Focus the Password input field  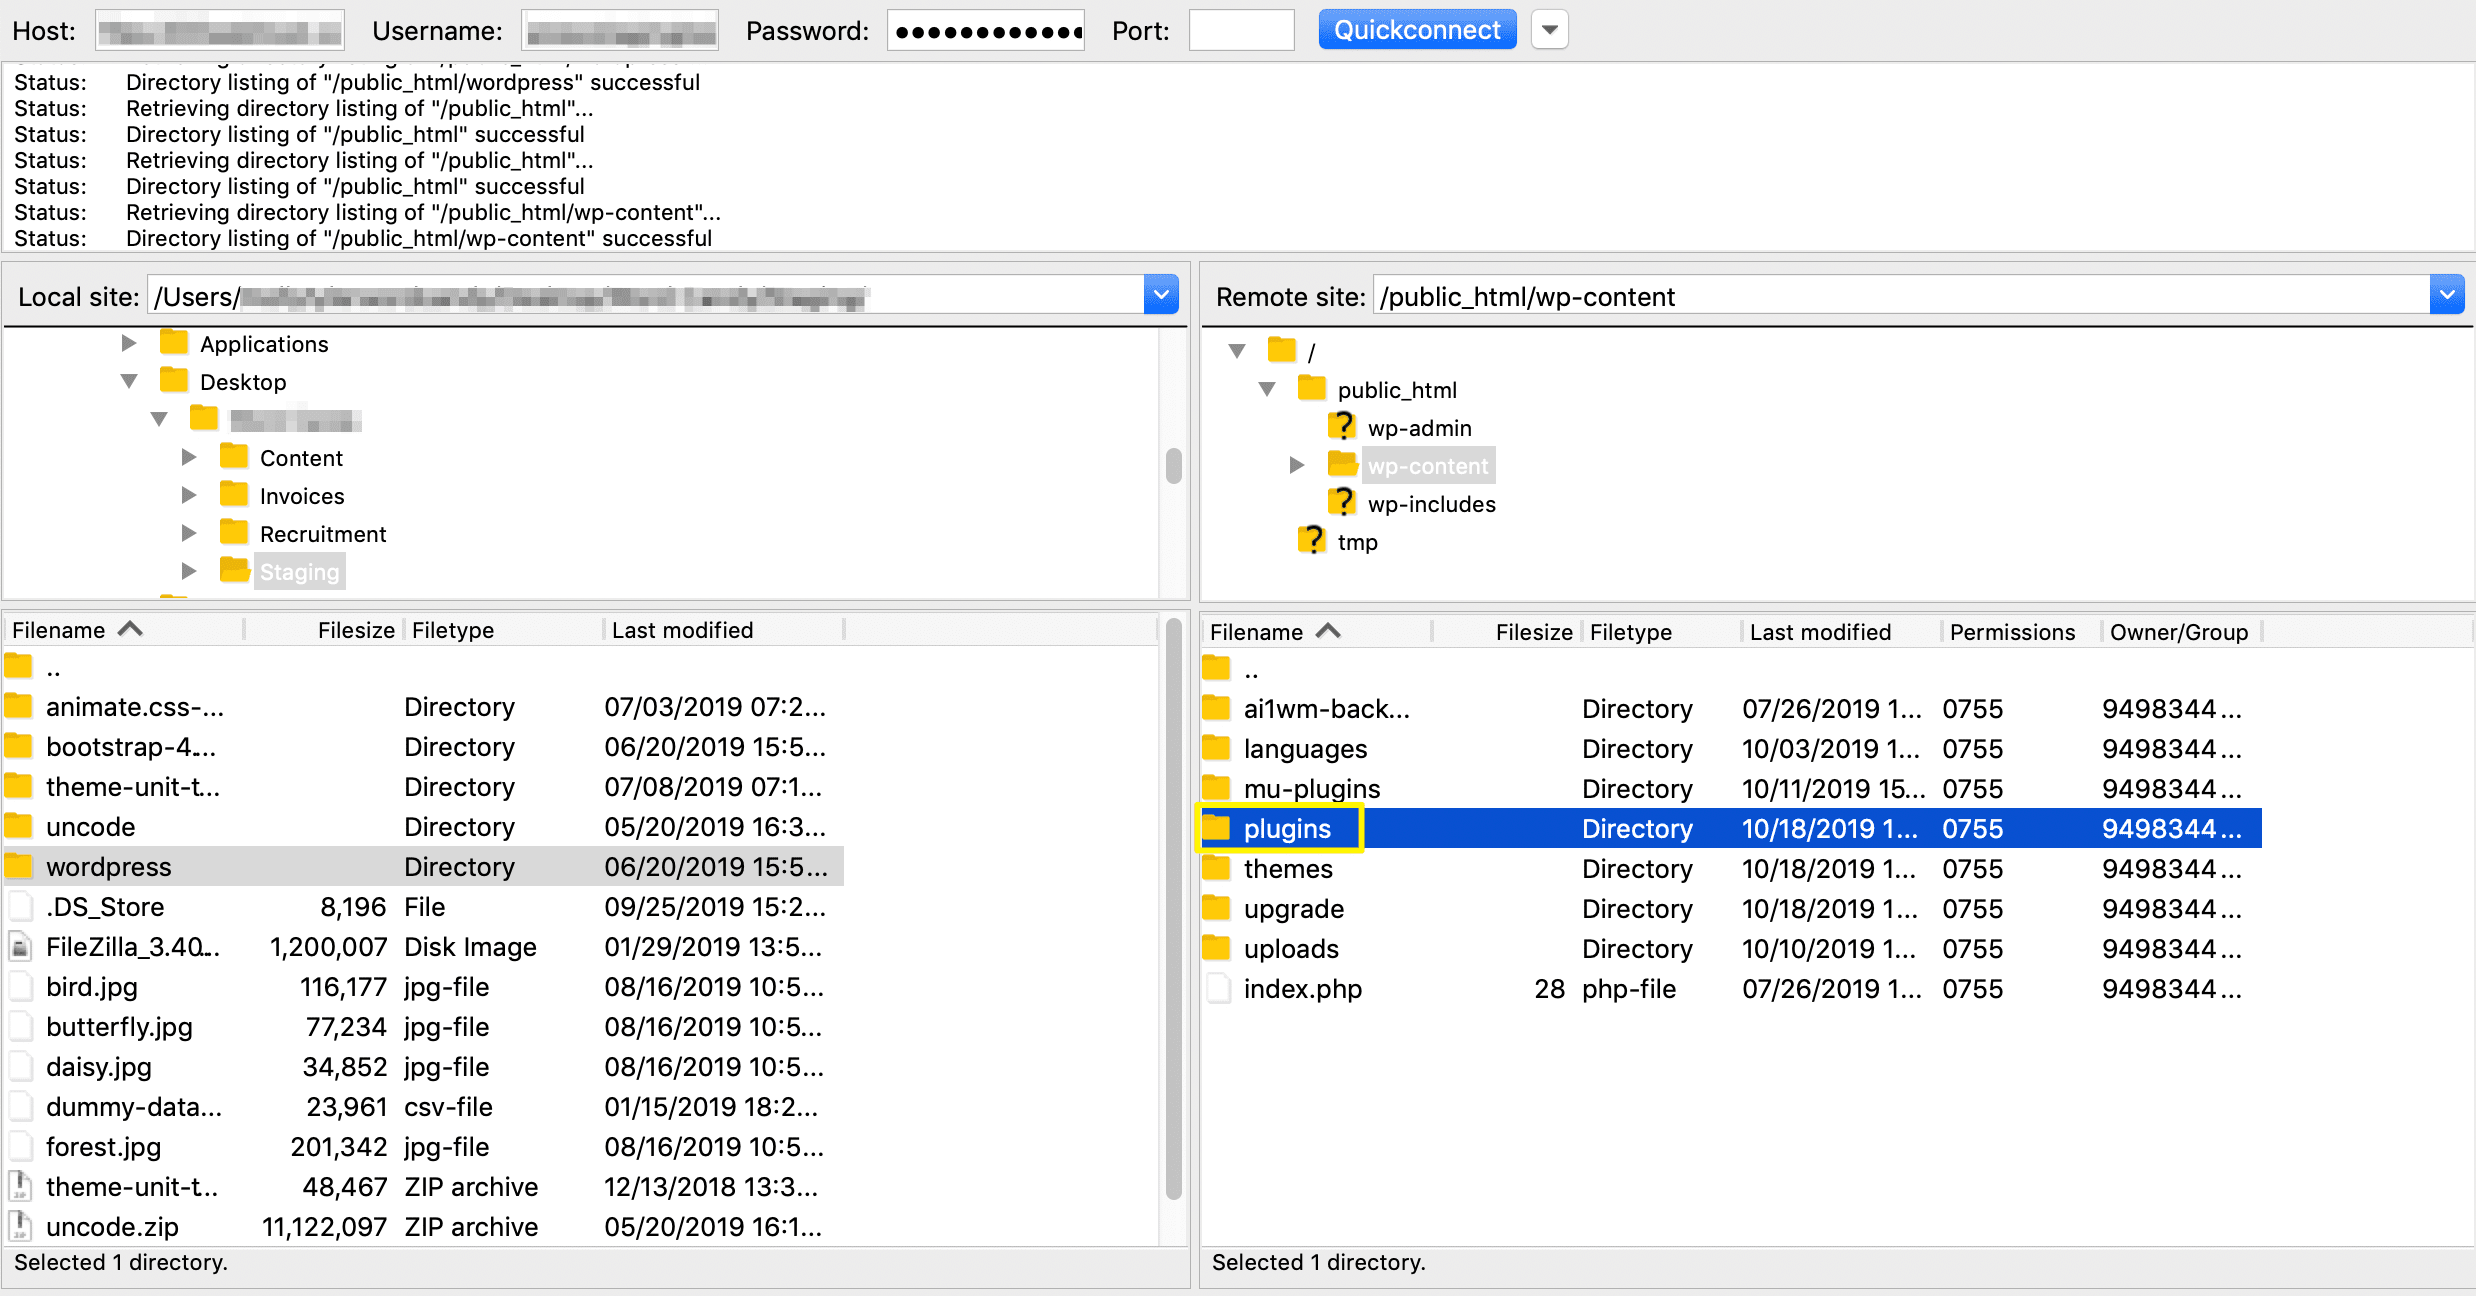[x=986, y=31]
